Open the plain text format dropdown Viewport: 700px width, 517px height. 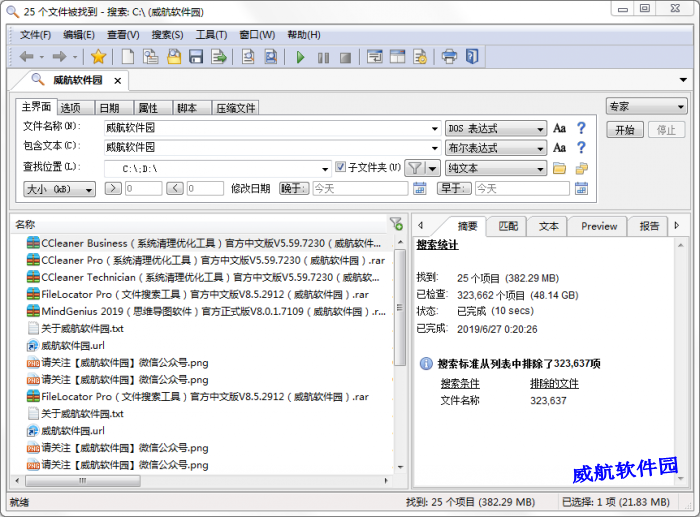[x=496, y=168]
